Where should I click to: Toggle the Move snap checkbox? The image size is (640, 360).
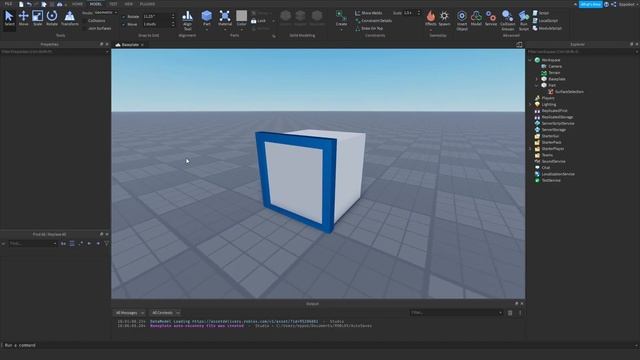pos(124,24)
